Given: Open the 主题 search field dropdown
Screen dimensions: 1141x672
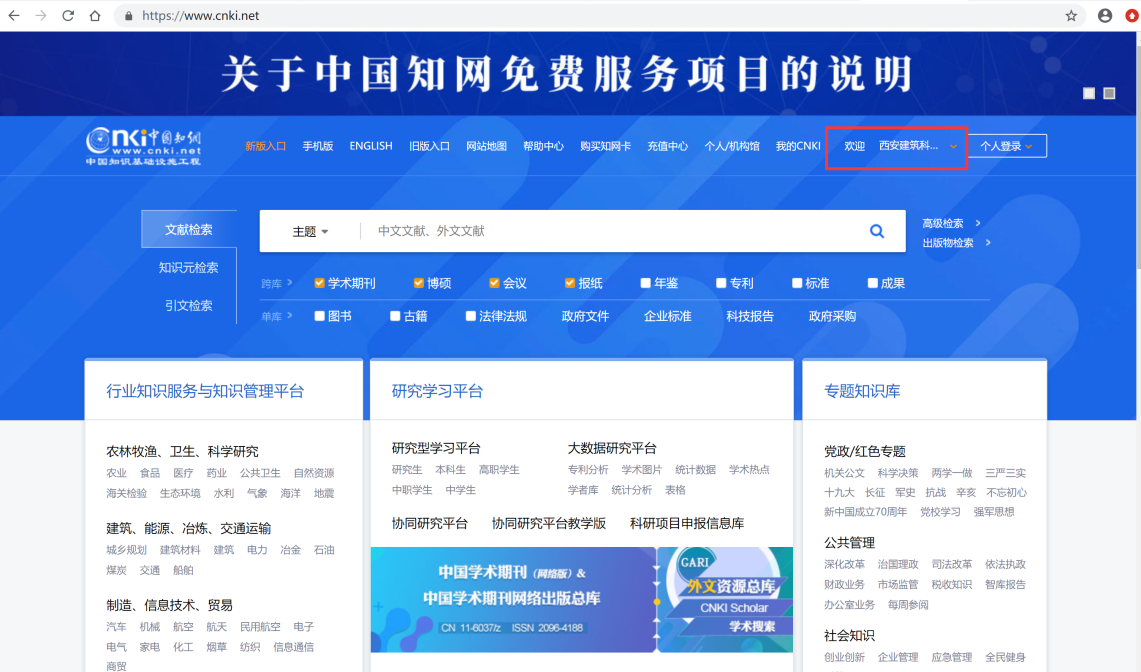Looking at the screenshot, I should pyautogui.click(x=310, y=231).
